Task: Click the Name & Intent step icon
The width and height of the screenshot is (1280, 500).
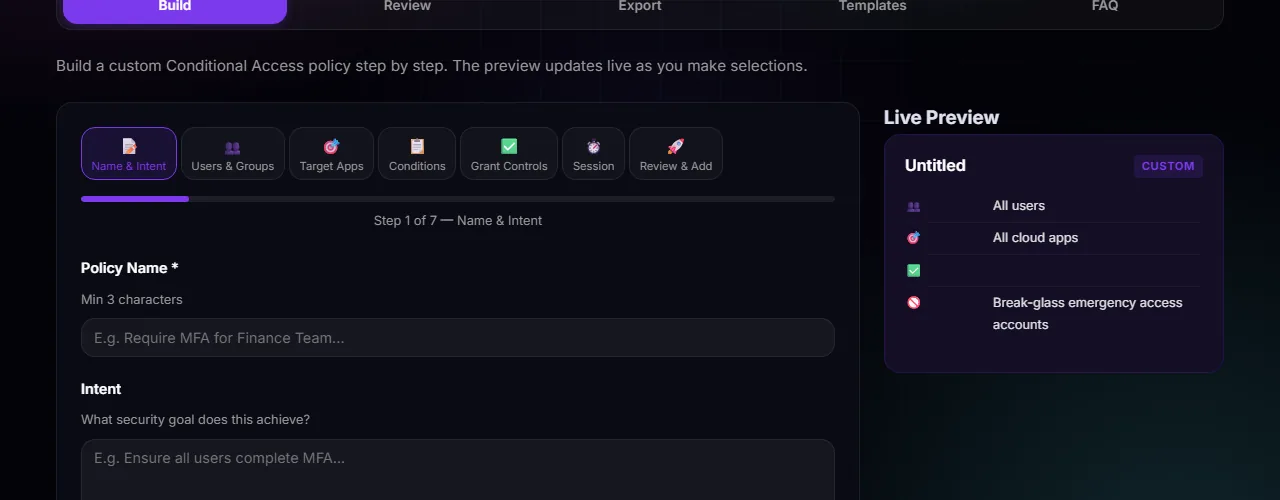Action: [x=129, y=146]
